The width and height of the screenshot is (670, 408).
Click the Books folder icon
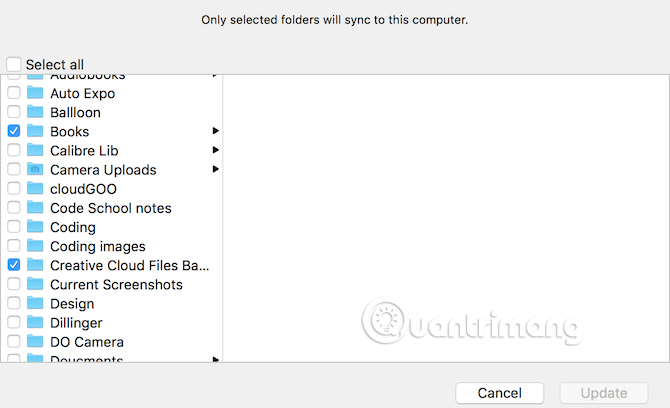(35, 131)
